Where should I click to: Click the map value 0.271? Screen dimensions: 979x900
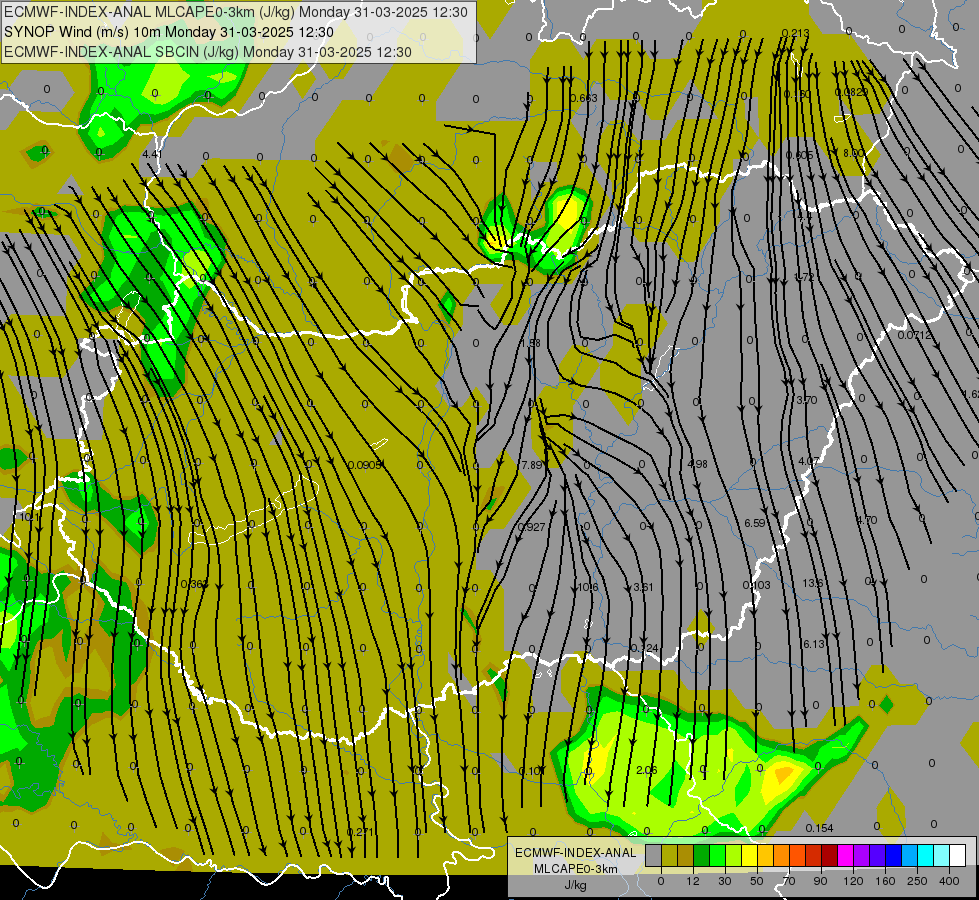pyautogui.click(x=360, y=832)
